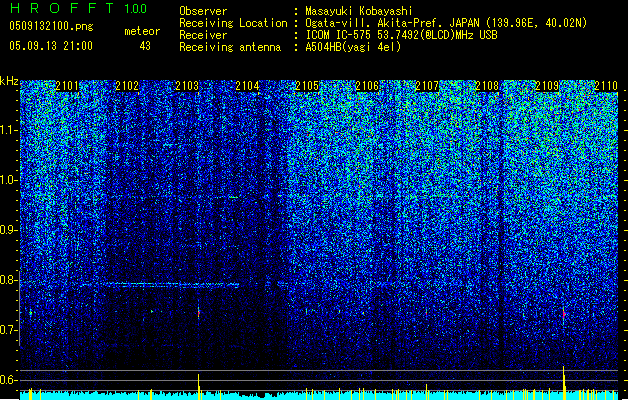Click the 0.9 kHz axis tick label
Screen dimensions: 629x400
click(9, 230)
